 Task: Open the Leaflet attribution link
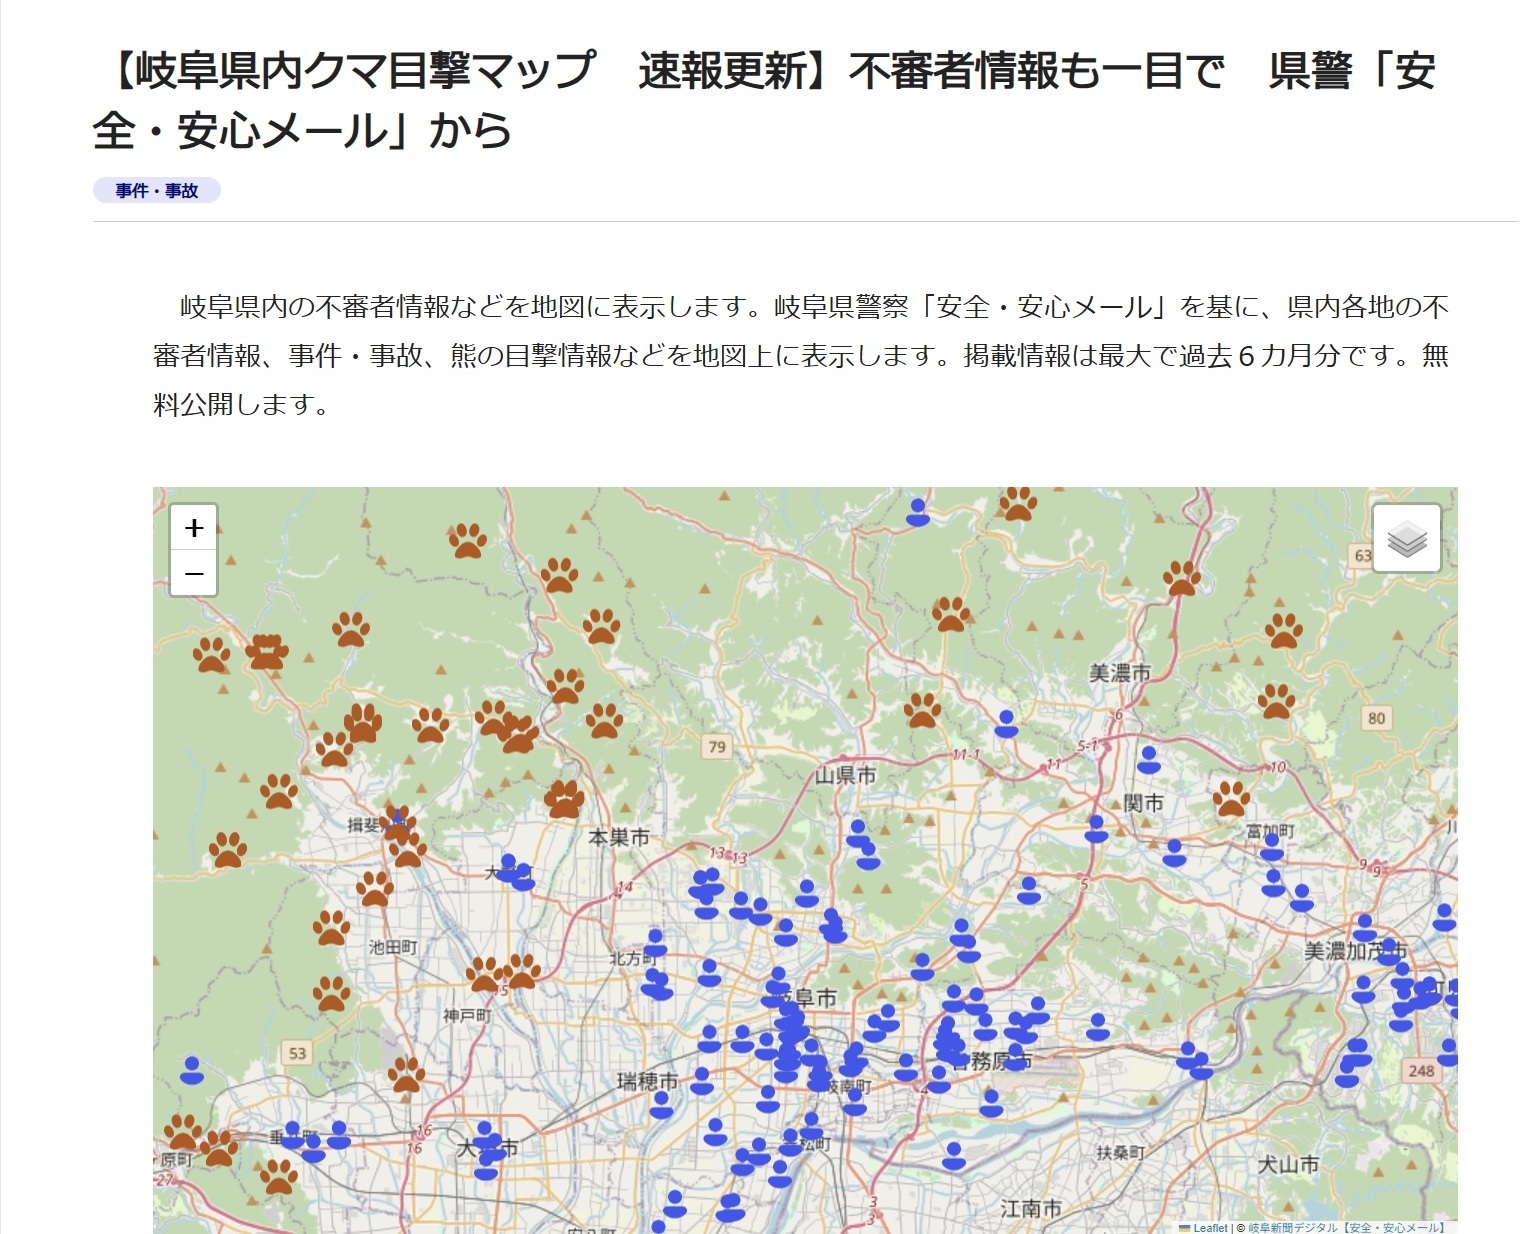coord(1209,1227)
